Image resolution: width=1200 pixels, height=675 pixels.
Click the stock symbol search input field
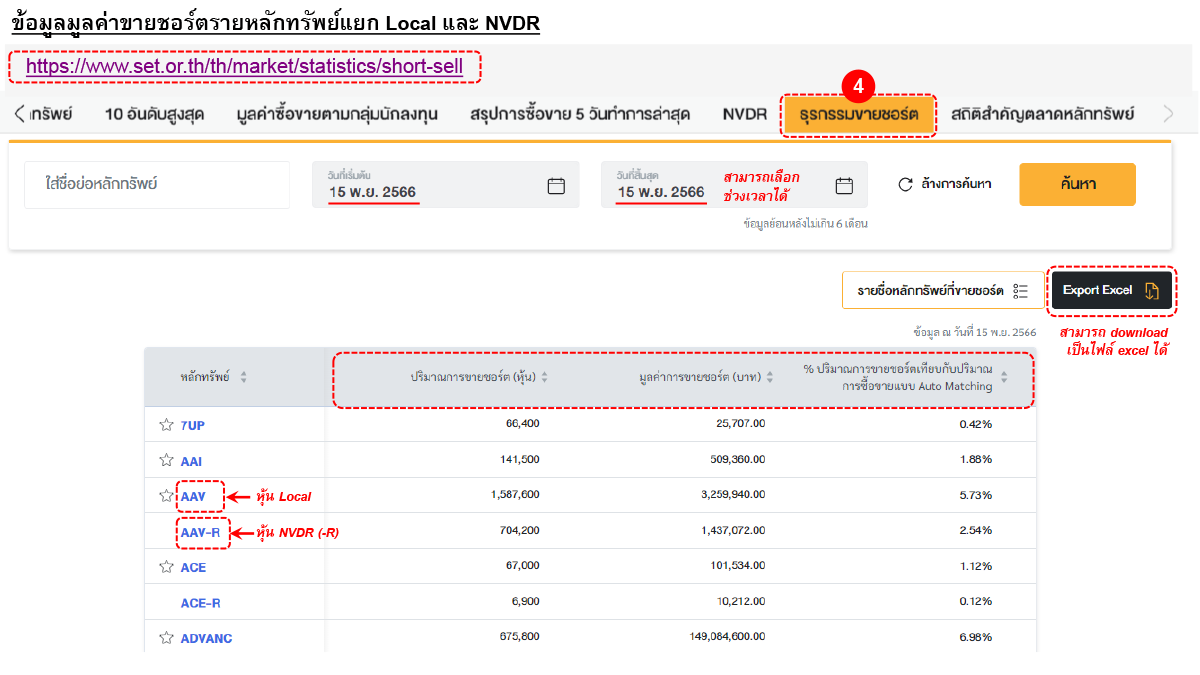click(157, 185)
